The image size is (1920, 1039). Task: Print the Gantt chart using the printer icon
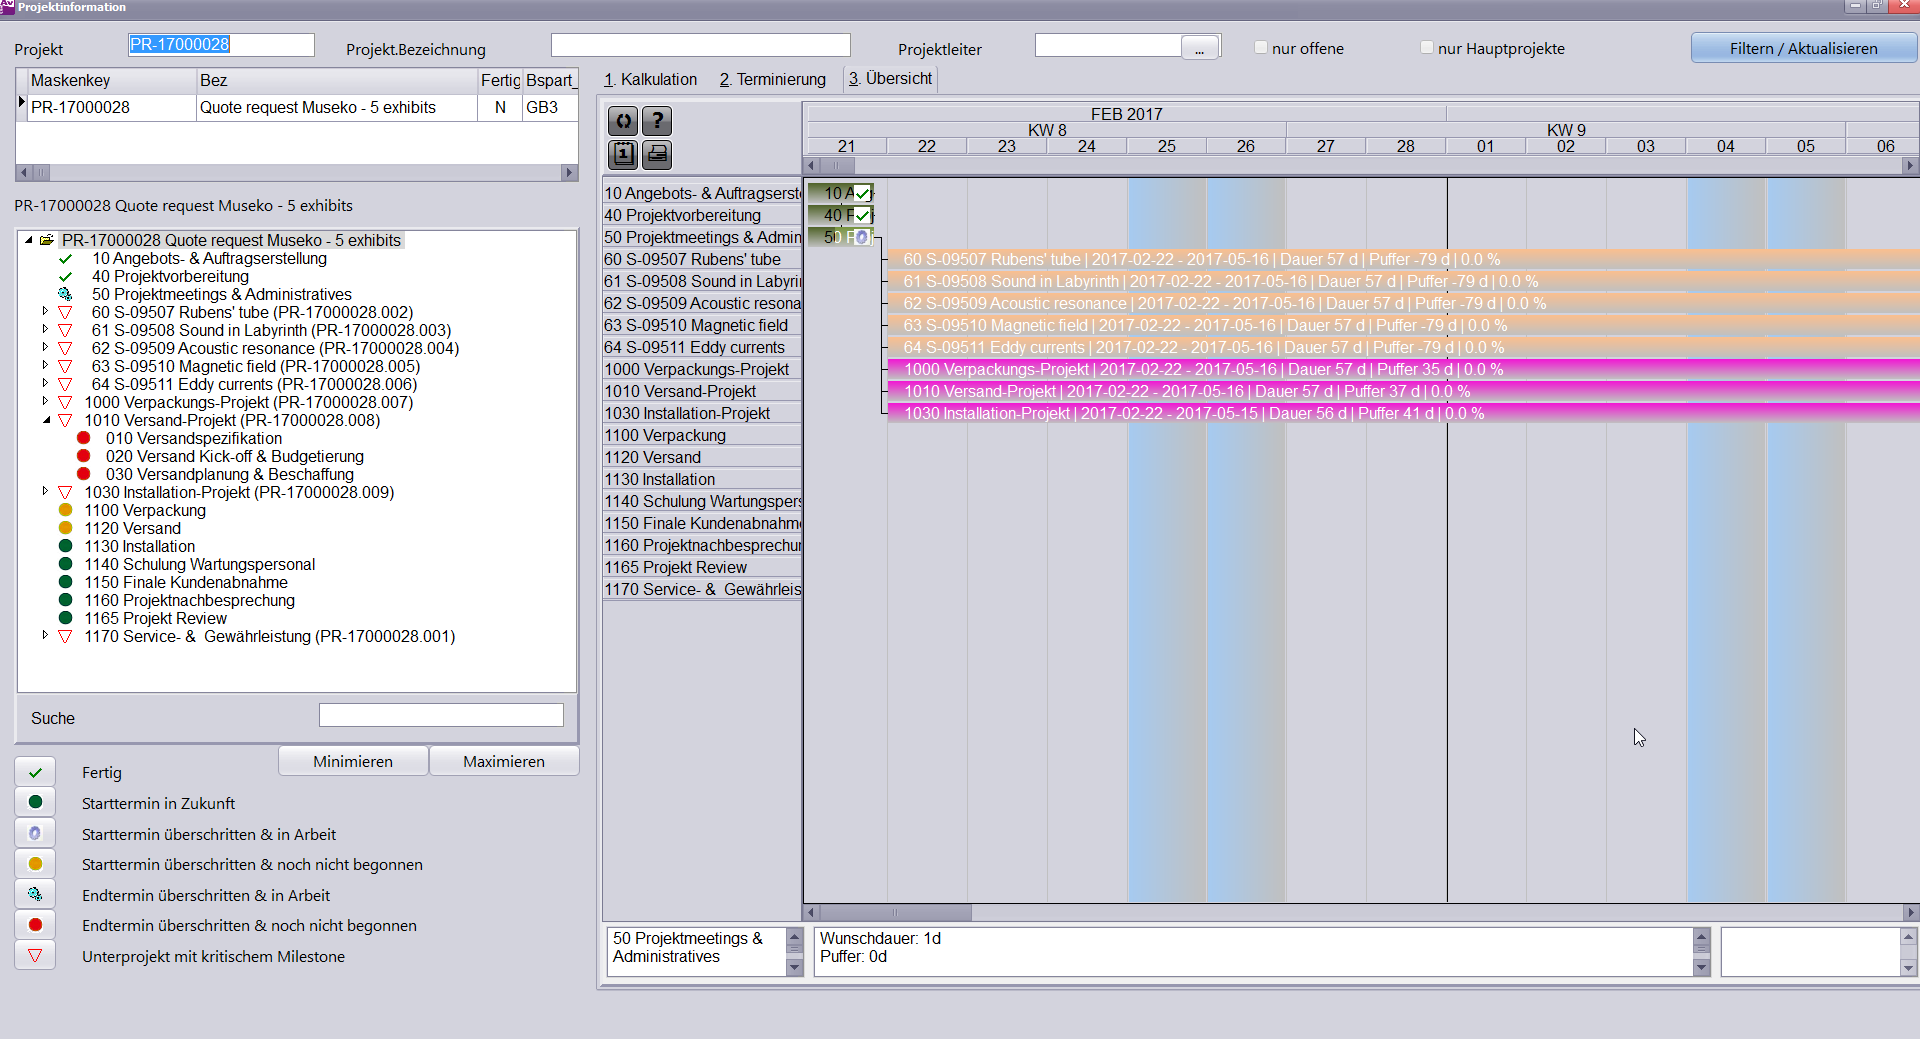[657, 154]
